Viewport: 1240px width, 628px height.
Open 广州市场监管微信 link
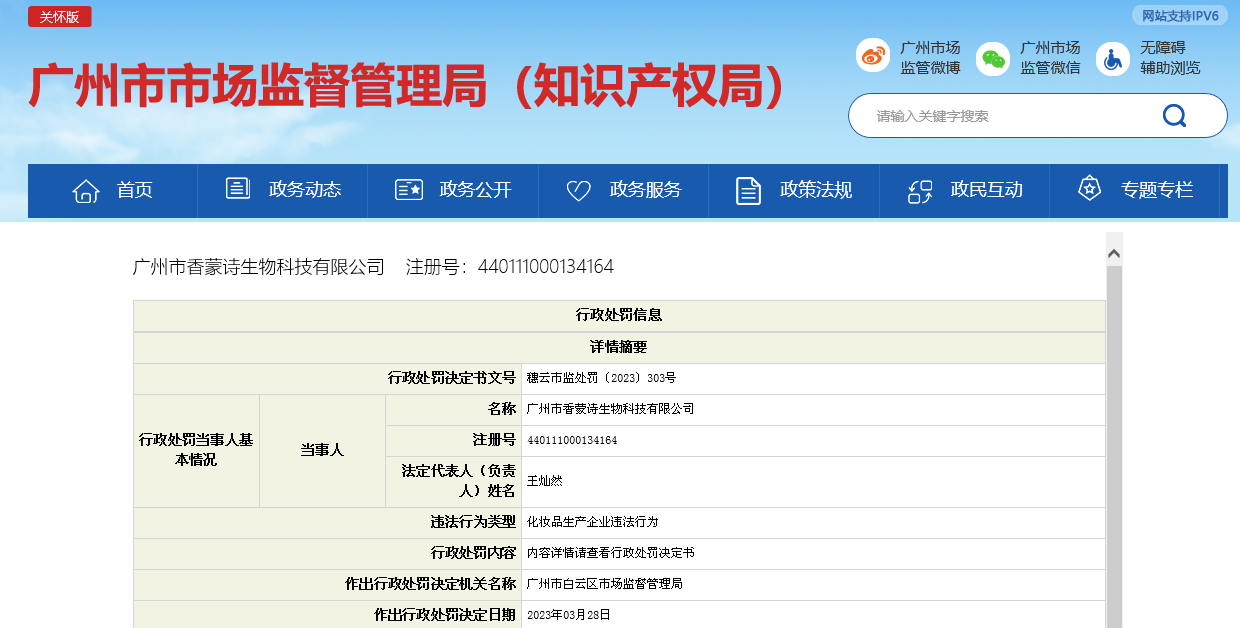point(1050,58)
